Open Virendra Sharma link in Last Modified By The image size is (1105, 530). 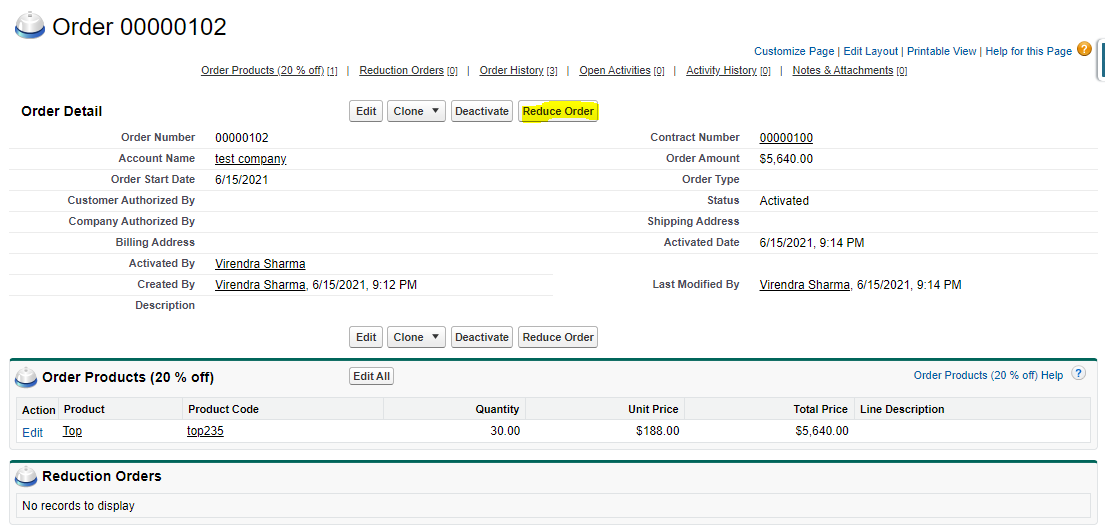coord(805,285)
